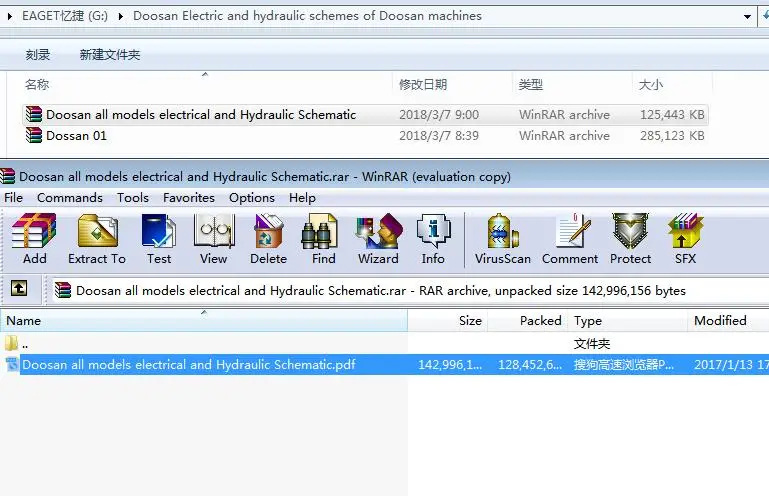Image resolution: width=769 pixels, height=496 pixels.
Task: Expand the Explorer address bar dropdown arrow
Action: [x=747, y=17]
